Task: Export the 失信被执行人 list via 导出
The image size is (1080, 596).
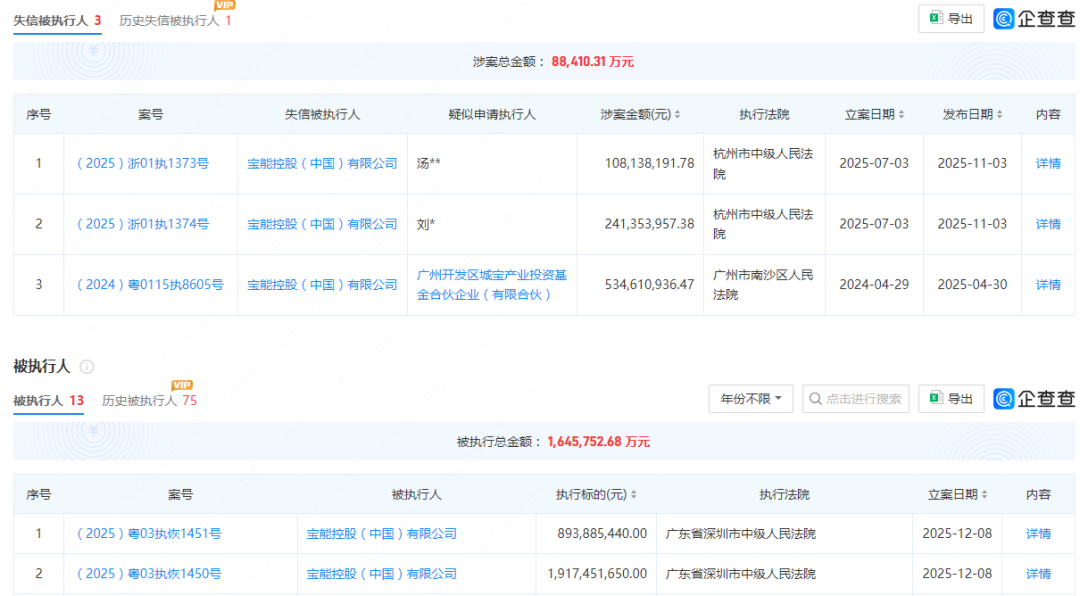Action: [x=951, y=19]
